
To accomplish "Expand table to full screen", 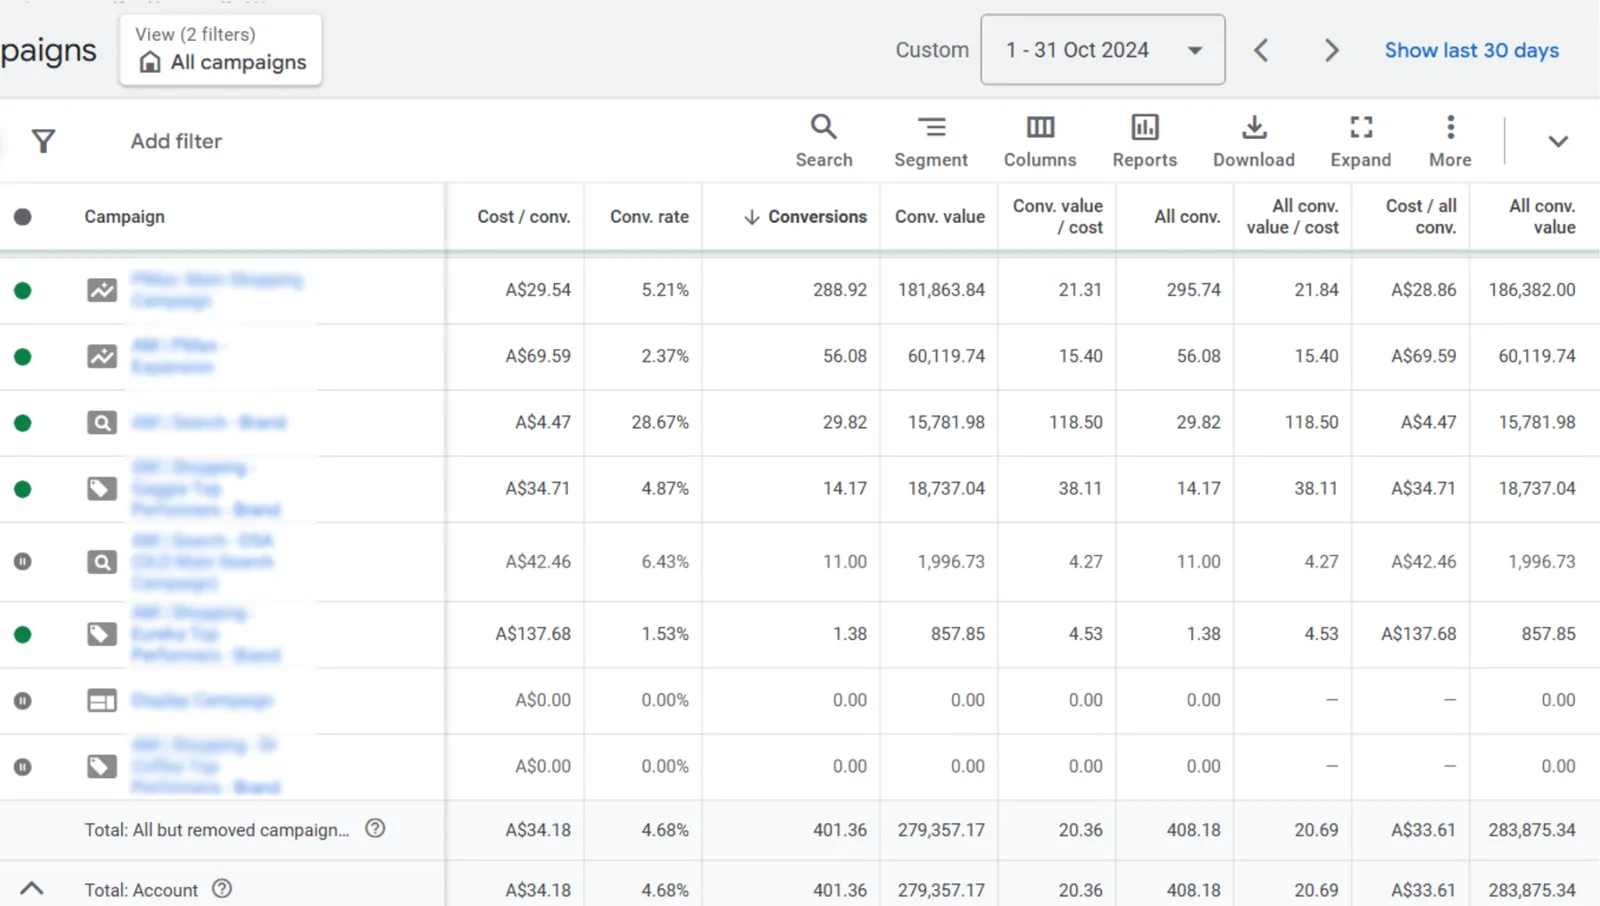I will (1361, 141).
